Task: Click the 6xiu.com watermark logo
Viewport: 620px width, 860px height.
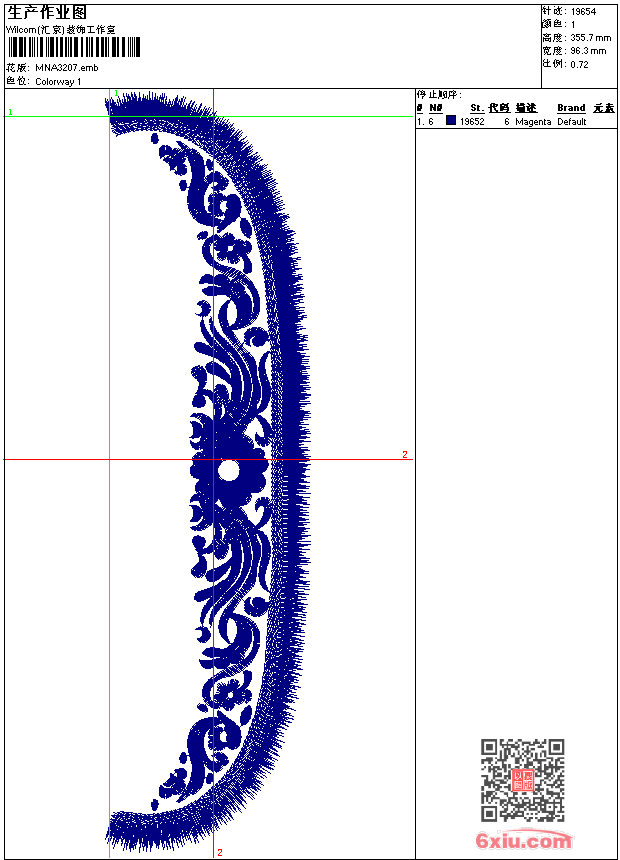Action: [523, 840]
